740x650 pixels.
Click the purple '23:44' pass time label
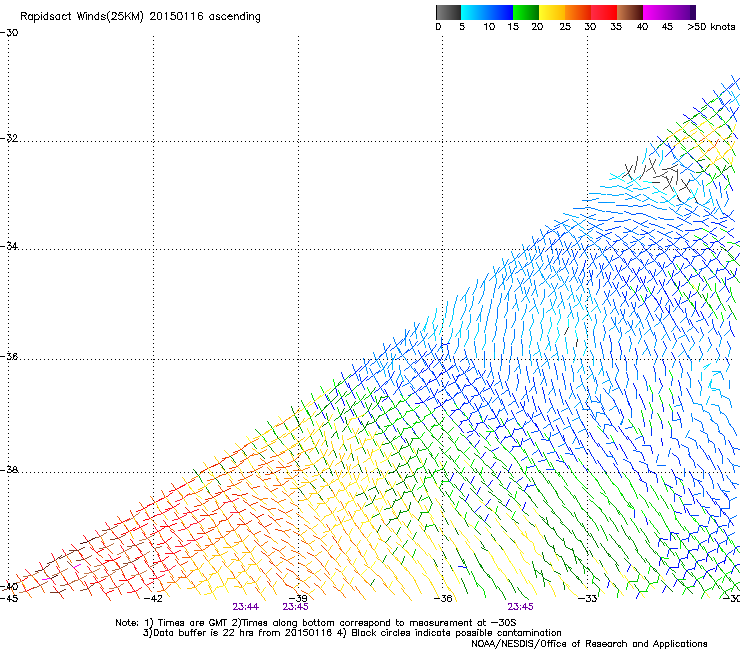click(x=245, y=607)
